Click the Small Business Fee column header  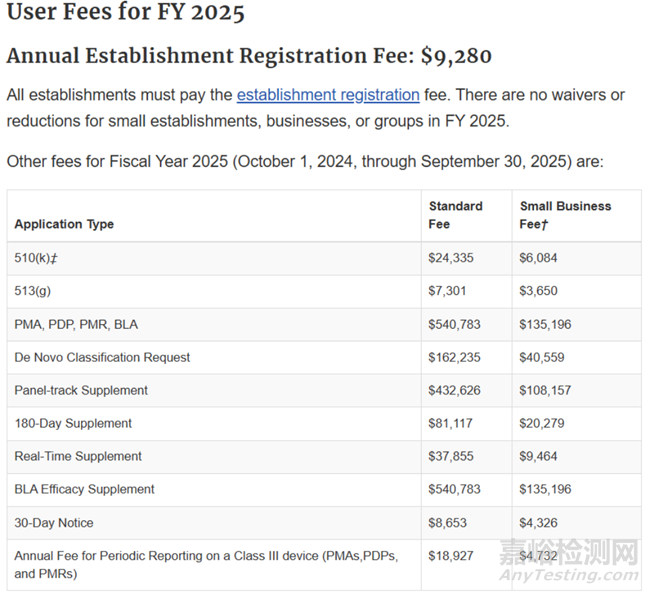565,215
